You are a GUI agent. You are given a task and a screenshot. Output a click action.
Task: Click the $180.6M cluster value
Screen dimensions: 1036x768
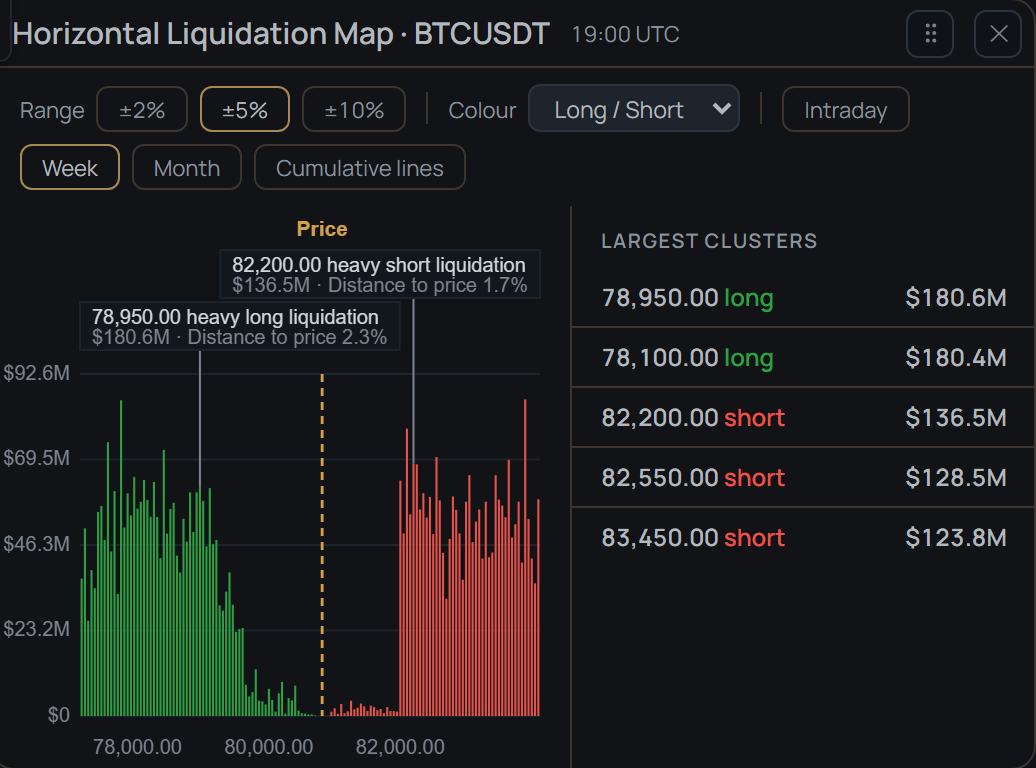pos(955,297)
